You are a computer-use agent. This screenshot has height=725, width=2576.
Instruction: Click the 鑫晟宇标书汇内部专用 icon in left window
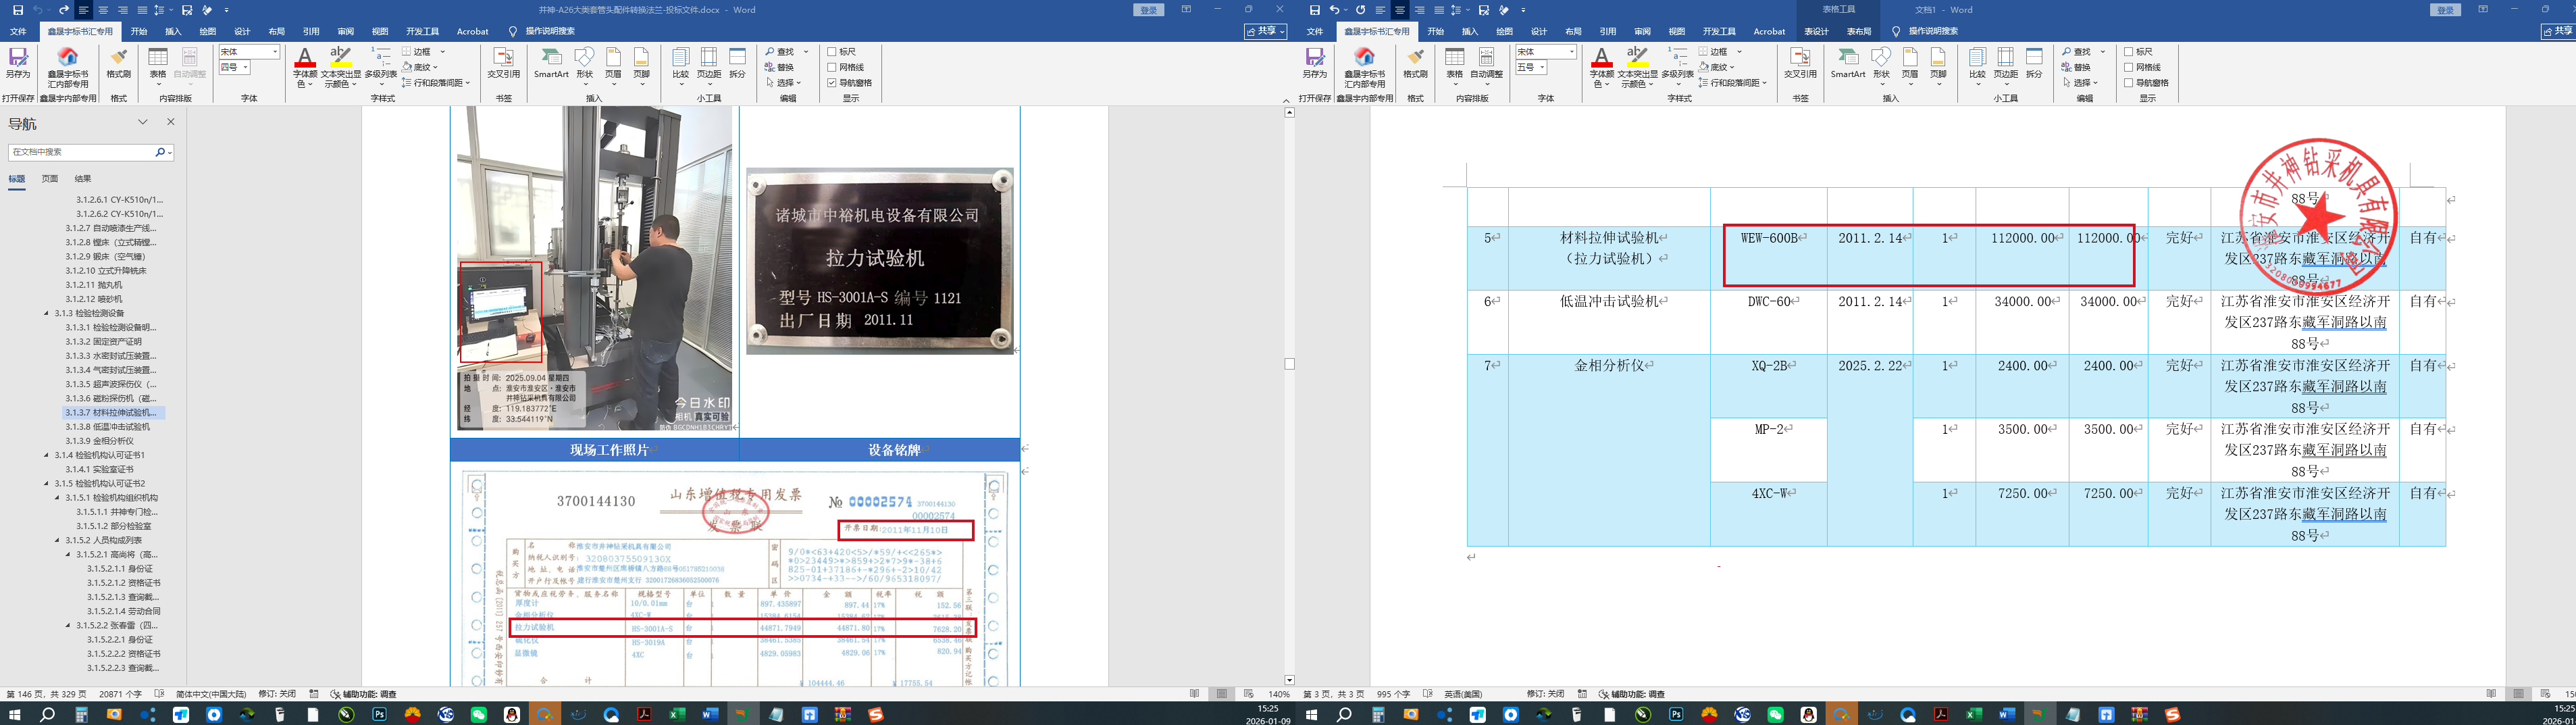(68, 66)
